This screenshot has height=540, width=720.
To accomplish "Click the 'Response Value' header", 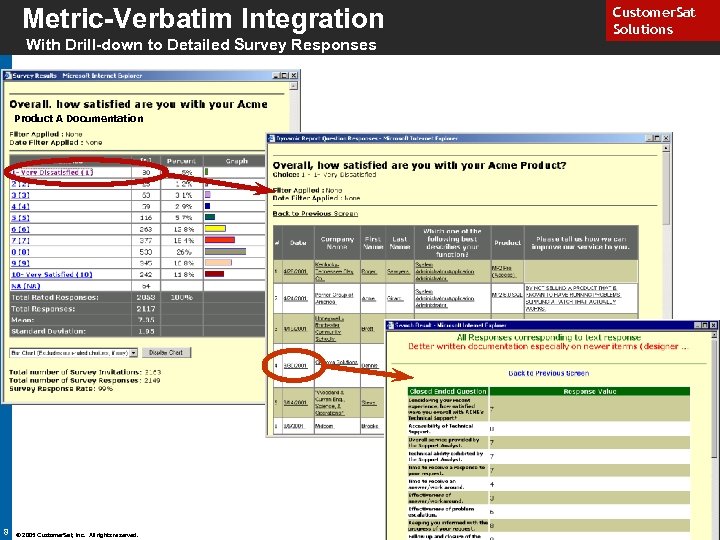I will coord(590,392).
